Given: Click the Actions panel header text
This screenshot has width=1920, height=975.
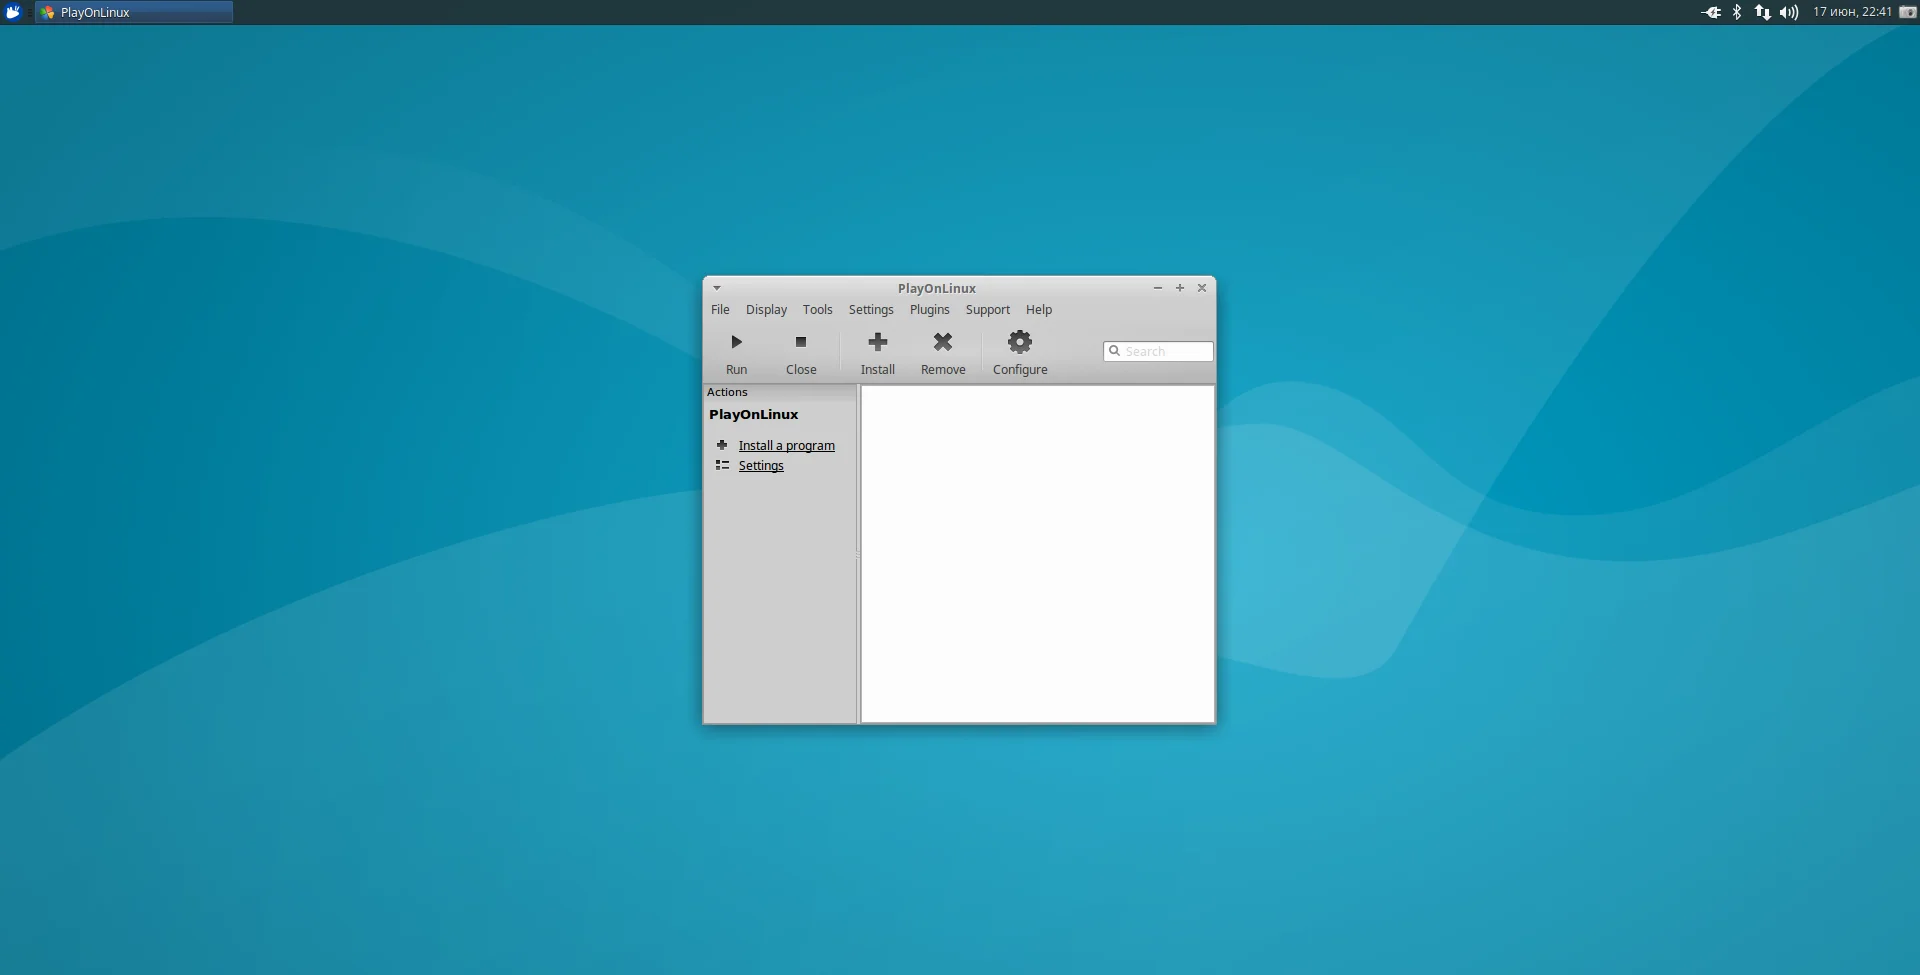Looking at the screenshot, I should point(727,392).
